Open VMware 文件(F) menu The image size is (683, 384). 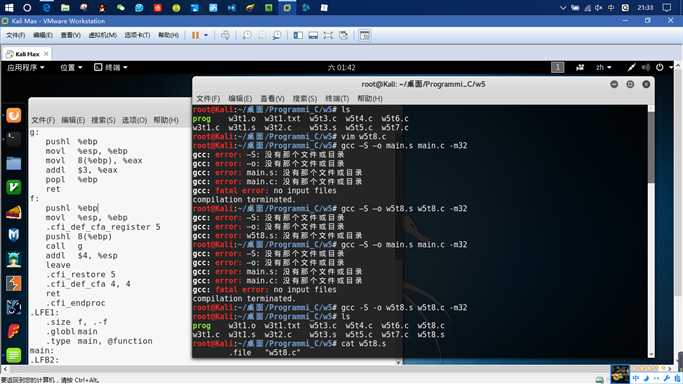[15, 35]
